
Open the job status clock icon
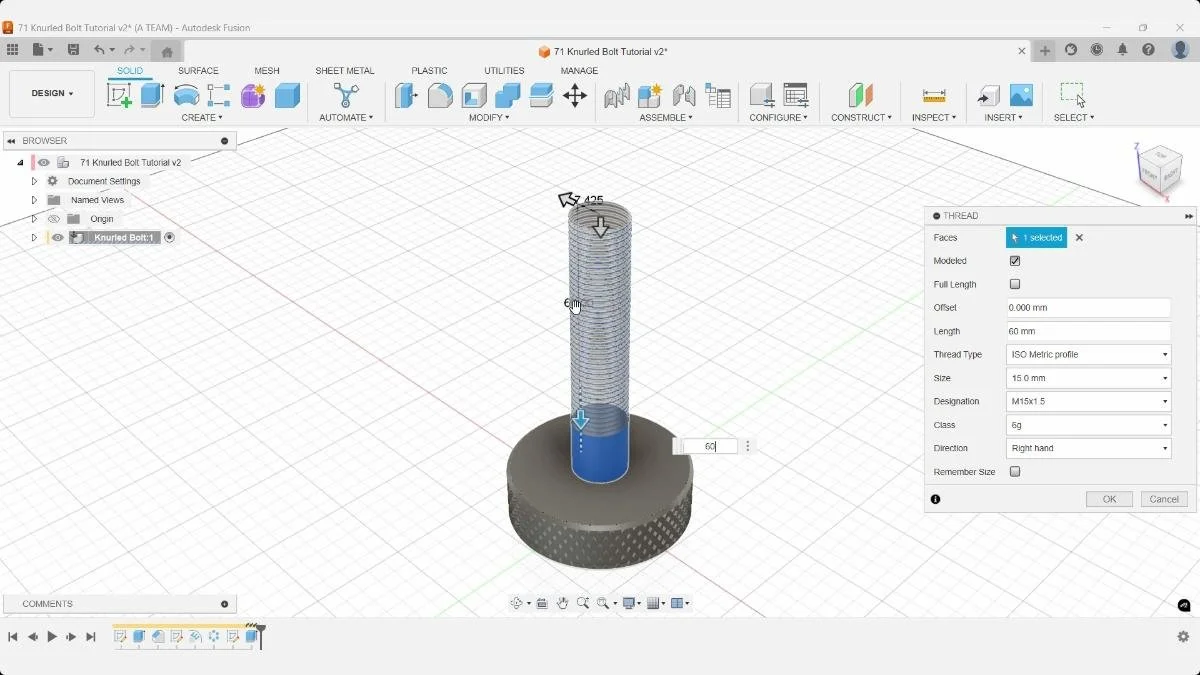pos(1097,50)
